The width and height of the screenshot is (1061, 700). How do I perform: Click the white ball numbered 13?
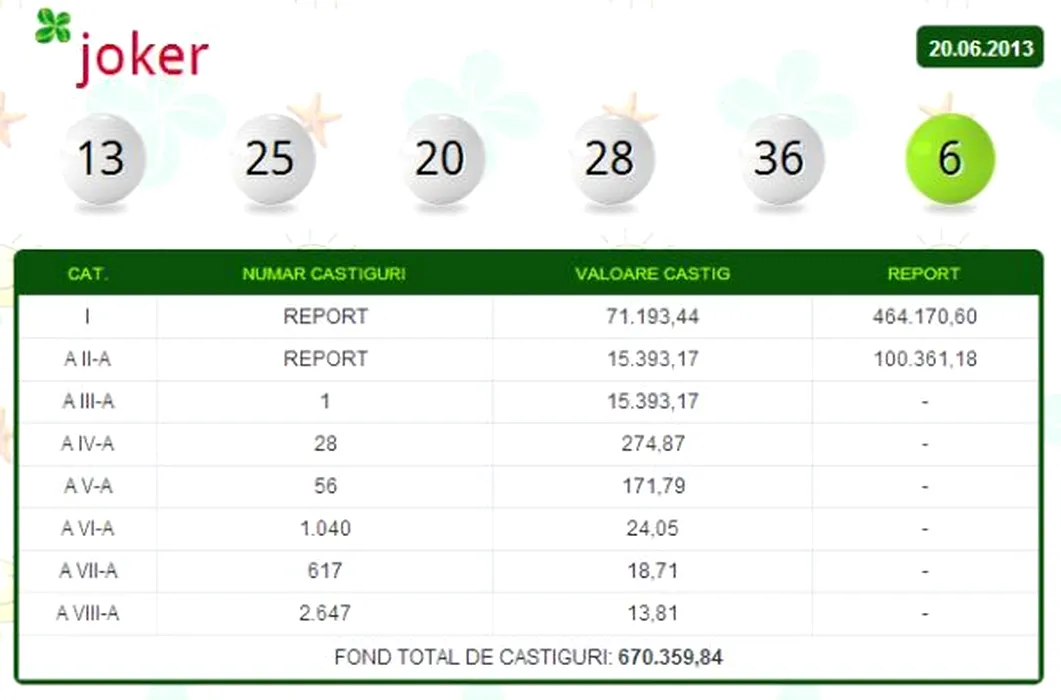(102, 159)
